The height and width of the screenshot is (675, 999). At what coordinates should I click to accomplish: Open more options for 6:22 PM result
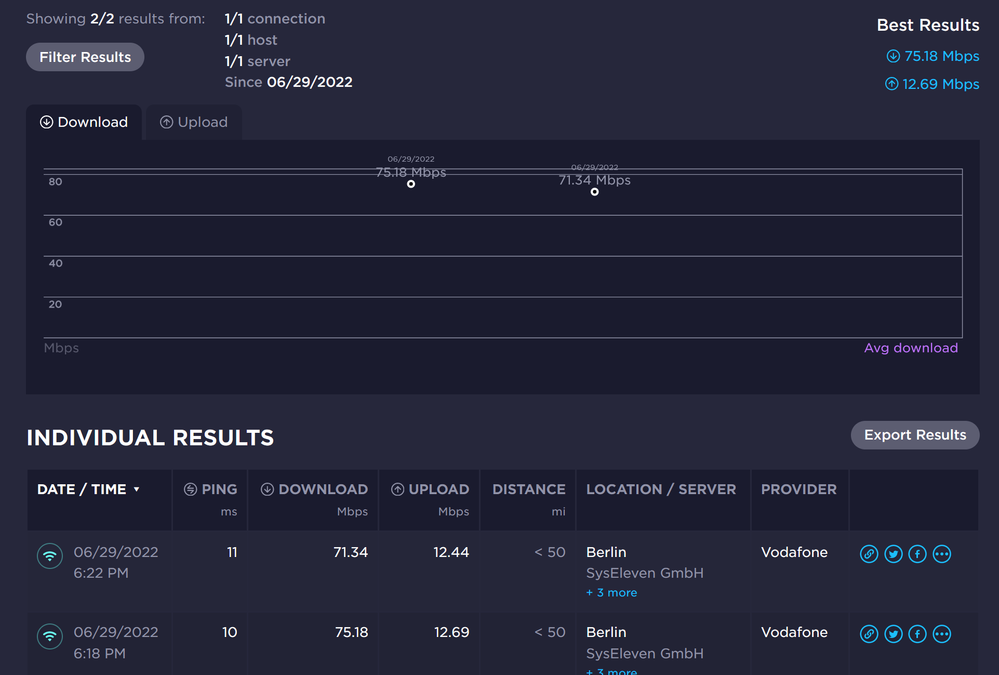(942, 554)
